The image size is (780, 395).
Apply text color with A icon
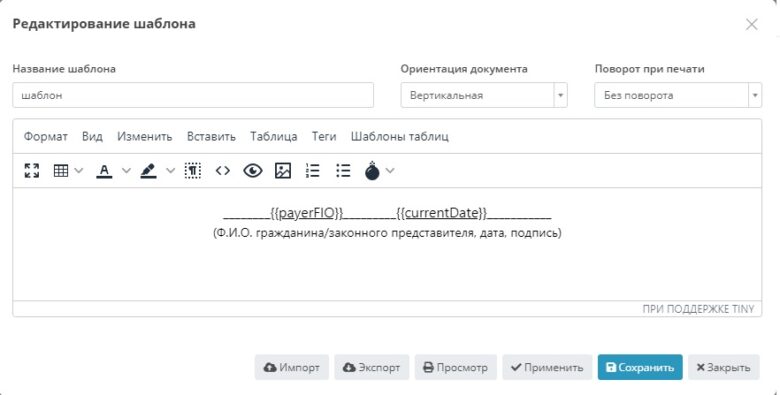104,171
